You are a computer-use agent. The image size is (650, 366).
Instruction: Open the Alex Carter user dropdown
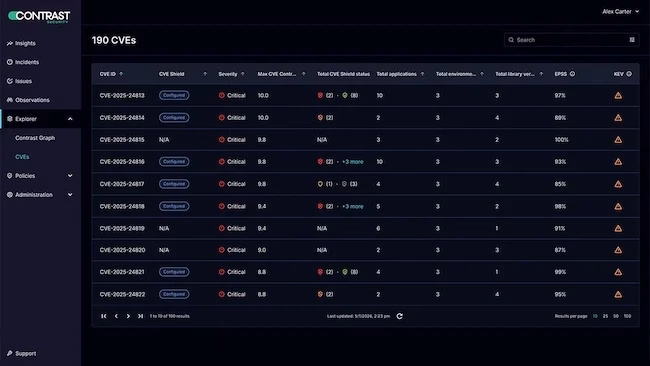[x=620, y=12]
